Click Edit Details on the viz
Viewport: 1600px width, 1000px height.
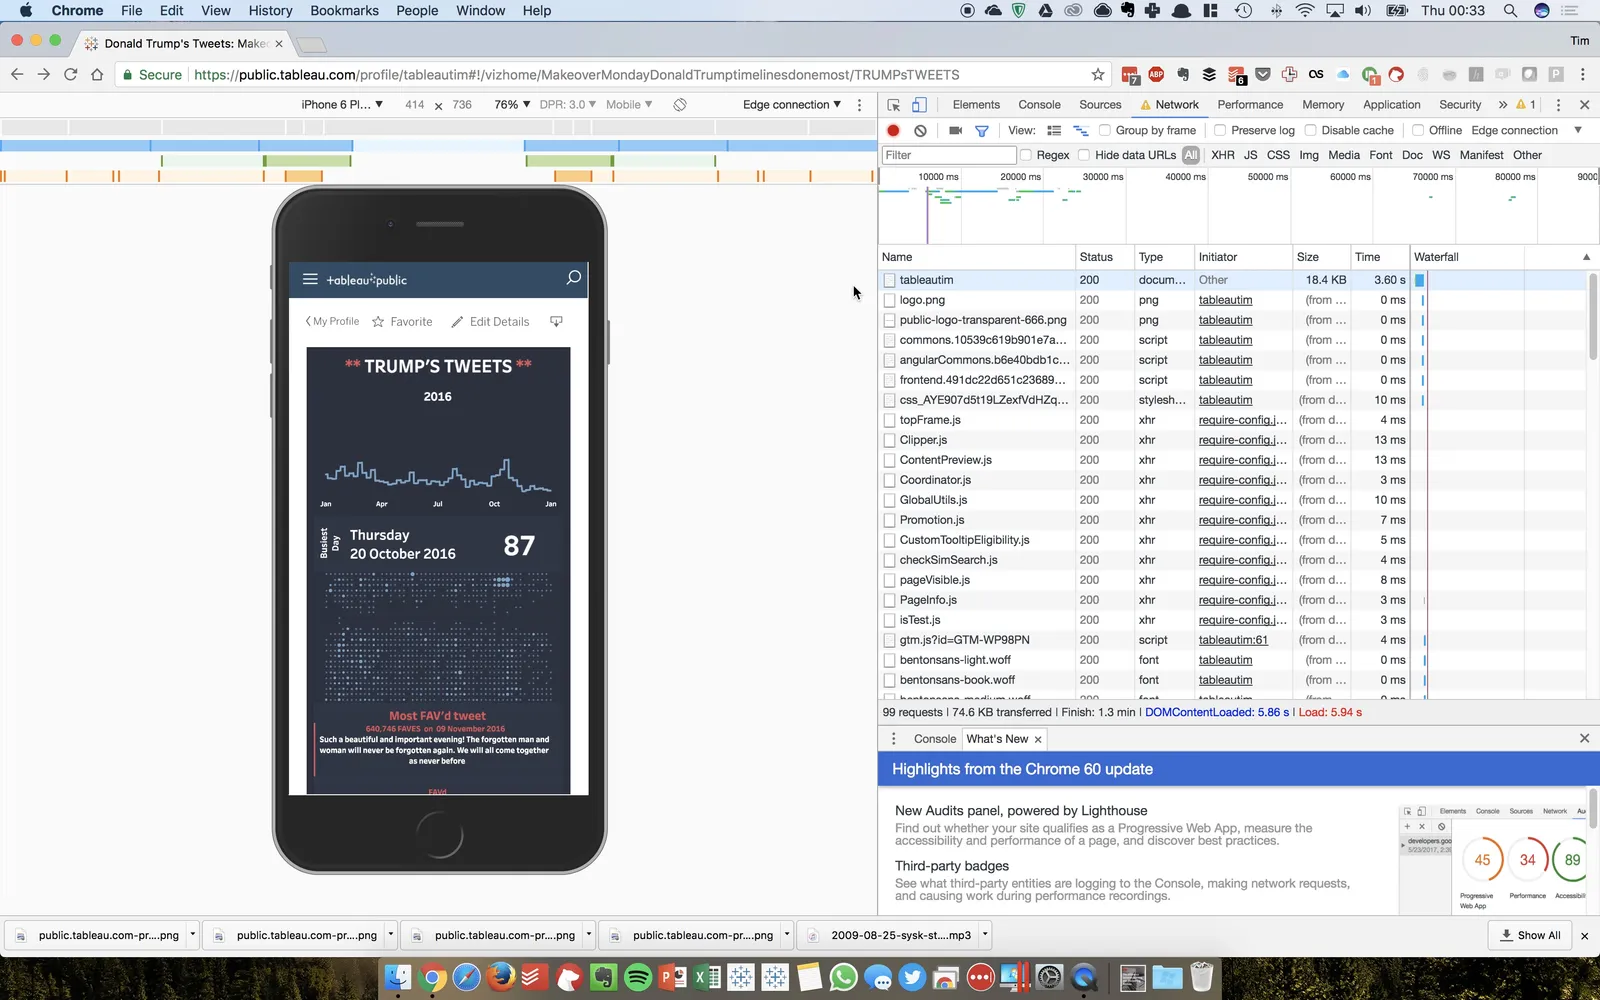click(490, 322)
